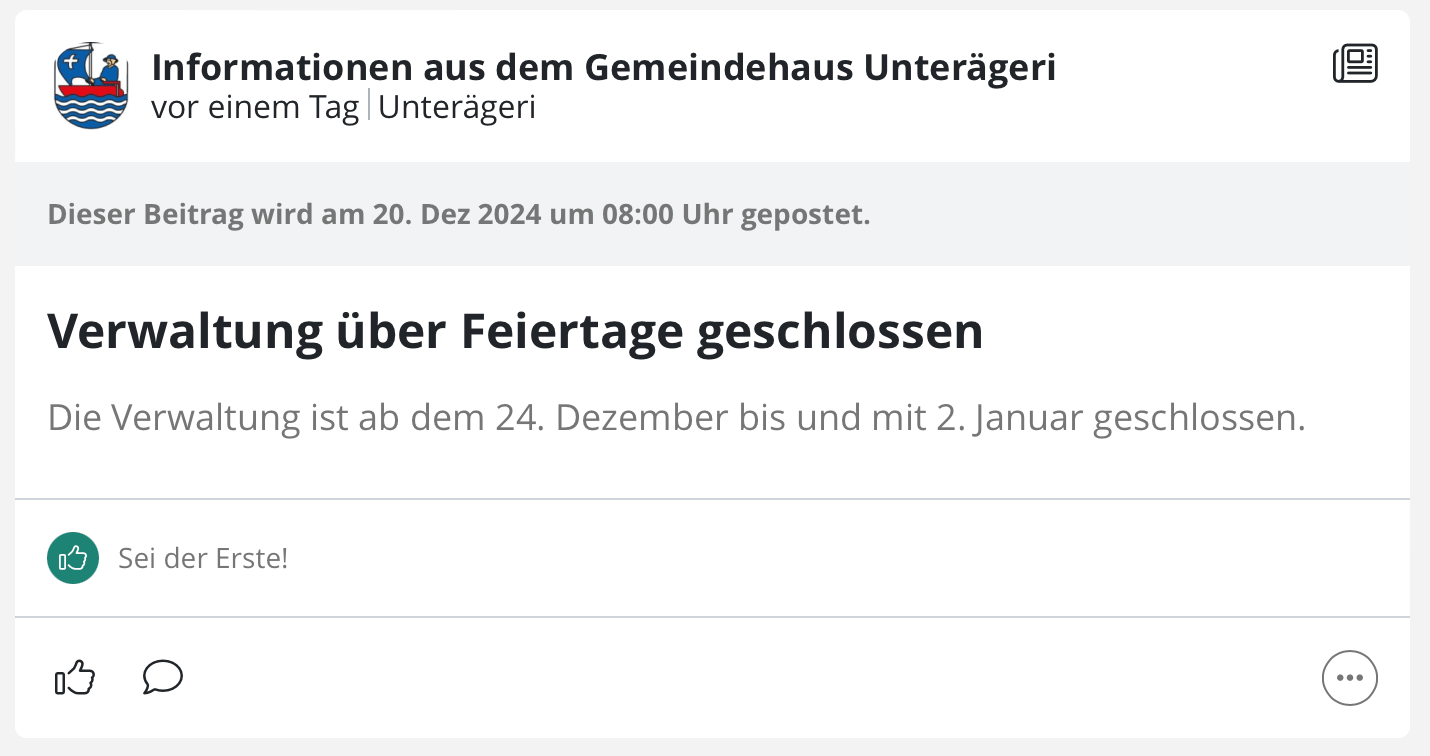Click the "Sei der Erste!" reactions text
This screenshot has width=1430, height=756.
point(203,558)
